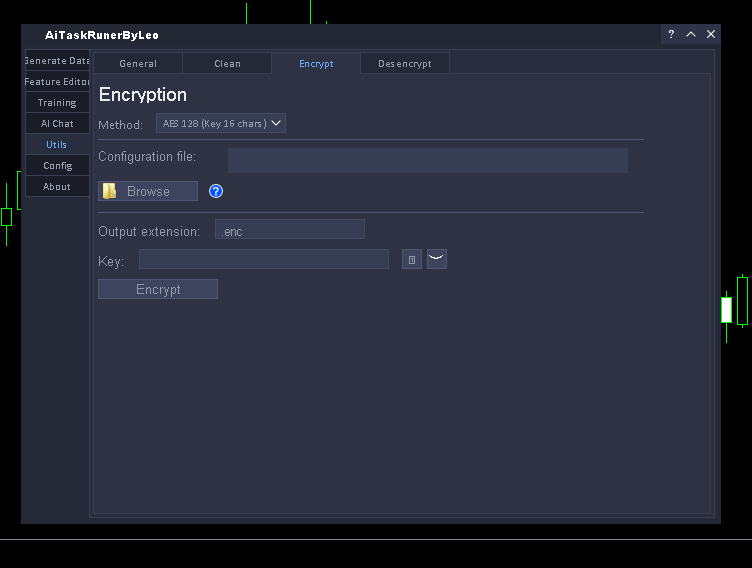Switch to the Clean tab

pyautogui.click(x=227, y=64)
